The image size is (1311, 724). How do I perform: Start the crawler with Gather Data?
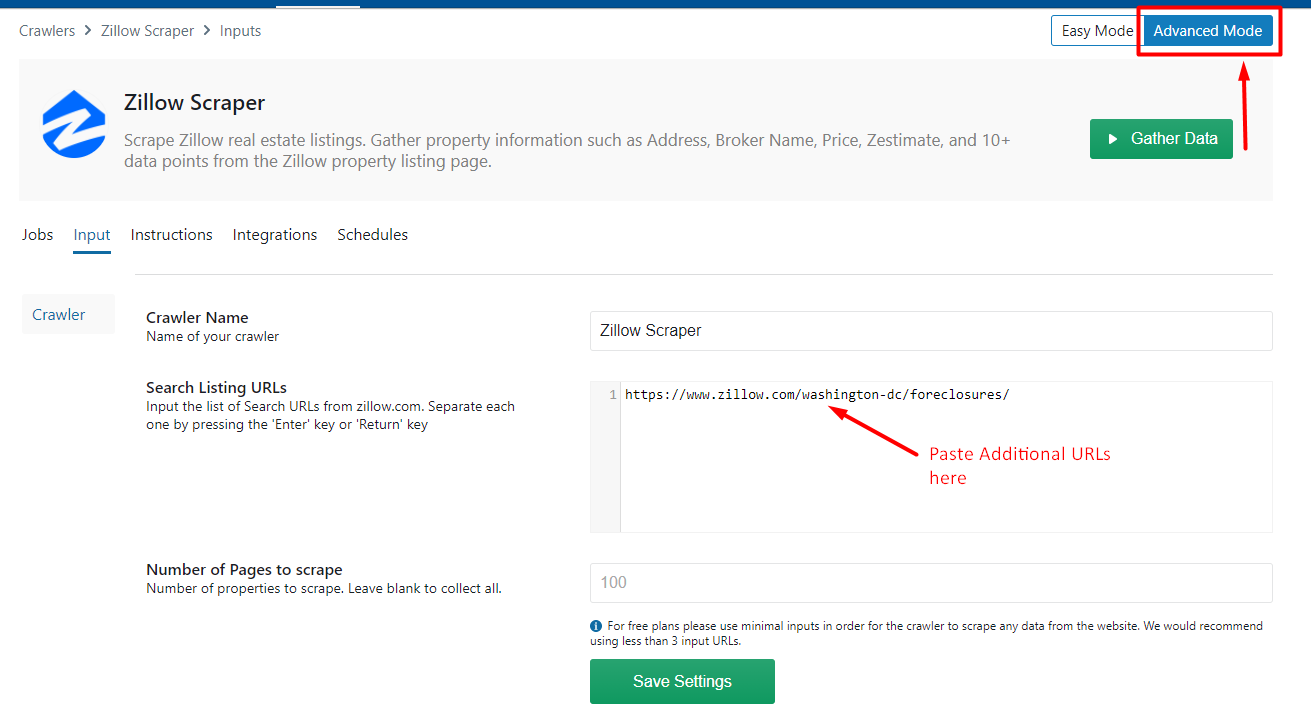[x=1161, y=139]
